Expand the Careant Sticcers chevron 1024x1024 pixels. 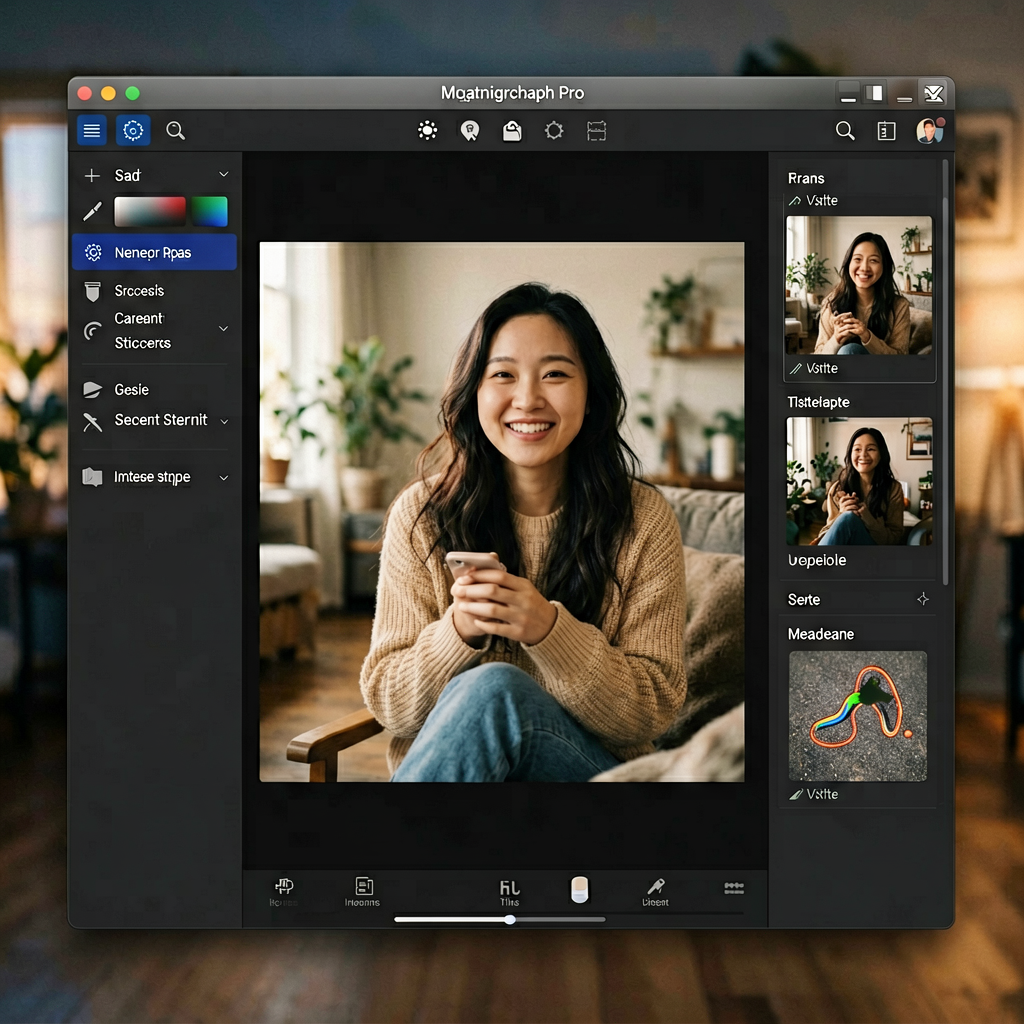point(223,328)
